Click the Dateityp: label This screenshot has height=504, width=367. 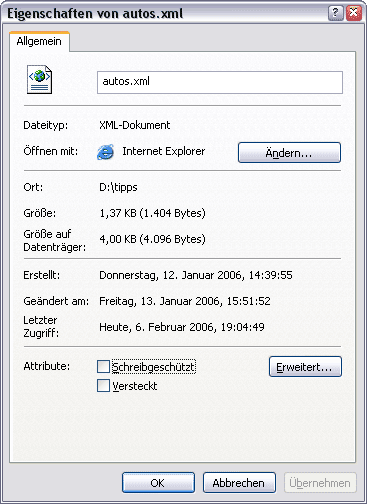(x=46, y=125)
